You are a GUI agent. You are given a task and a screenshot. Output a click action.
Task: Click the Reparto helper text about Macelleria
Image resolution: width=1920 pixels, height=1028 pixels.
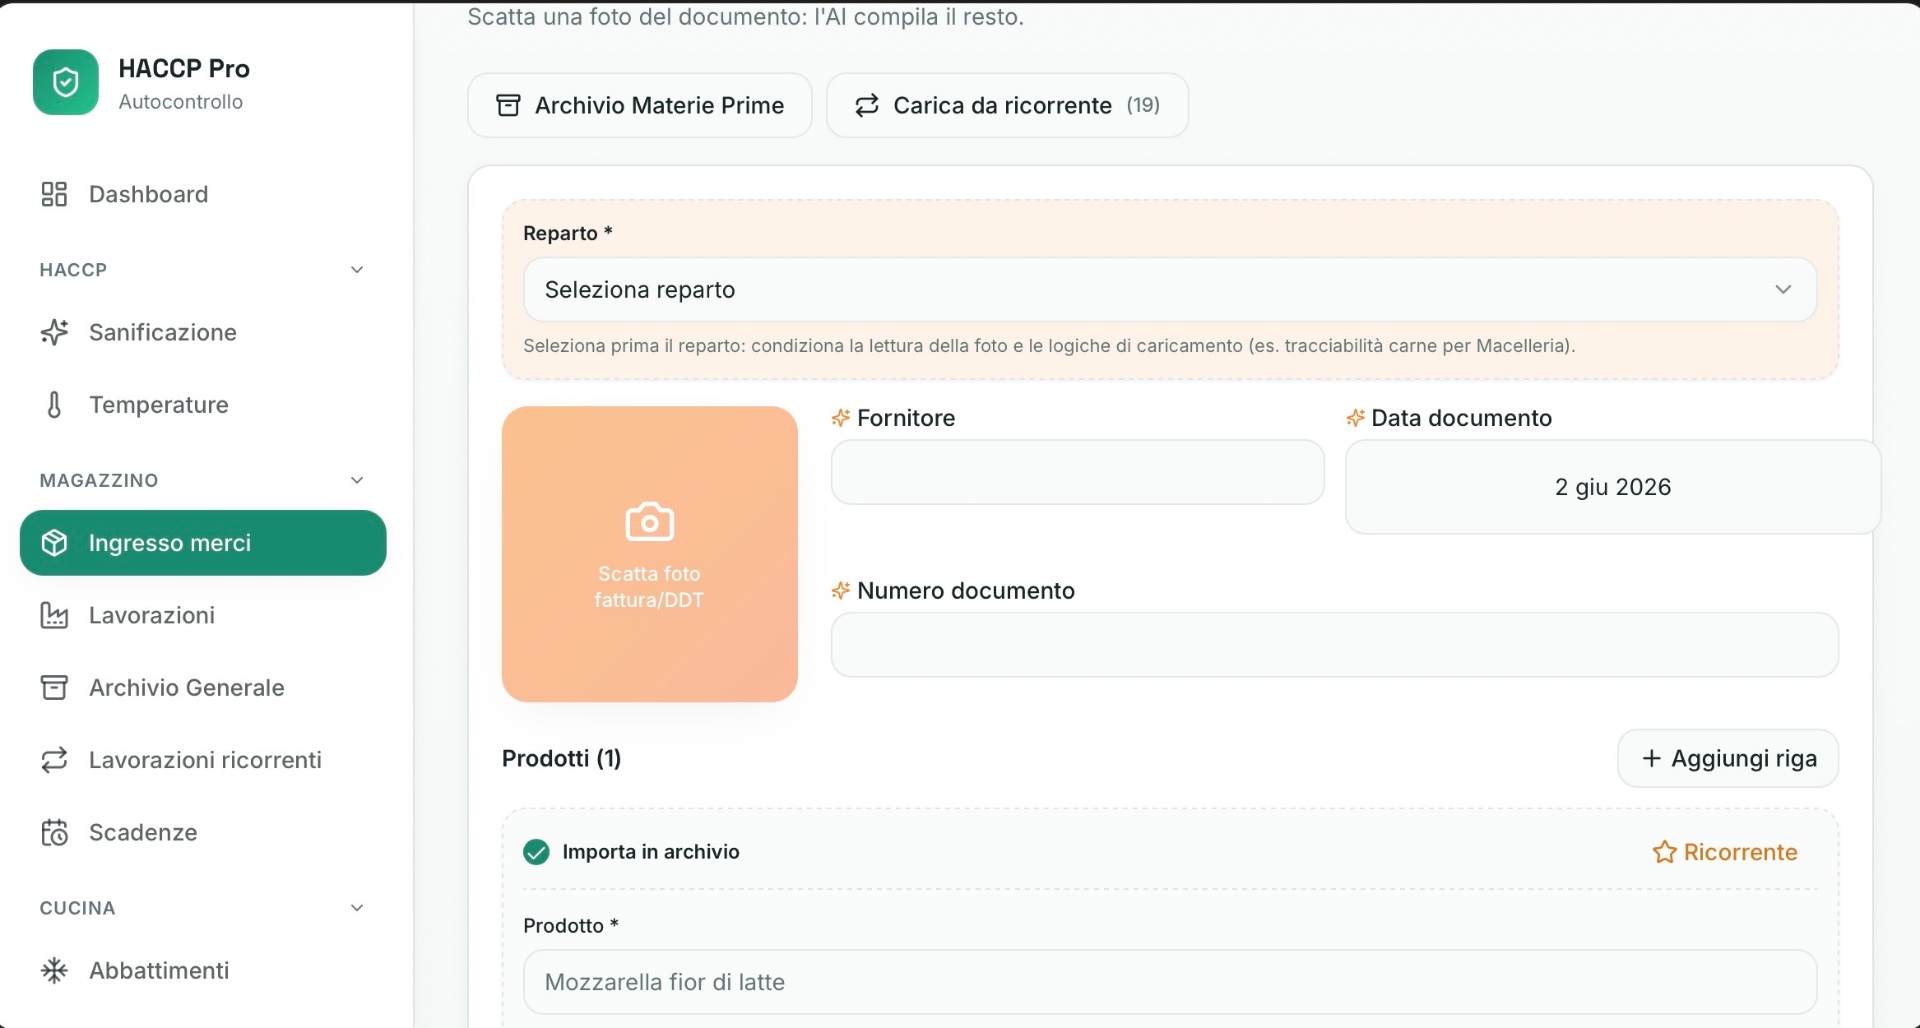1049,346
